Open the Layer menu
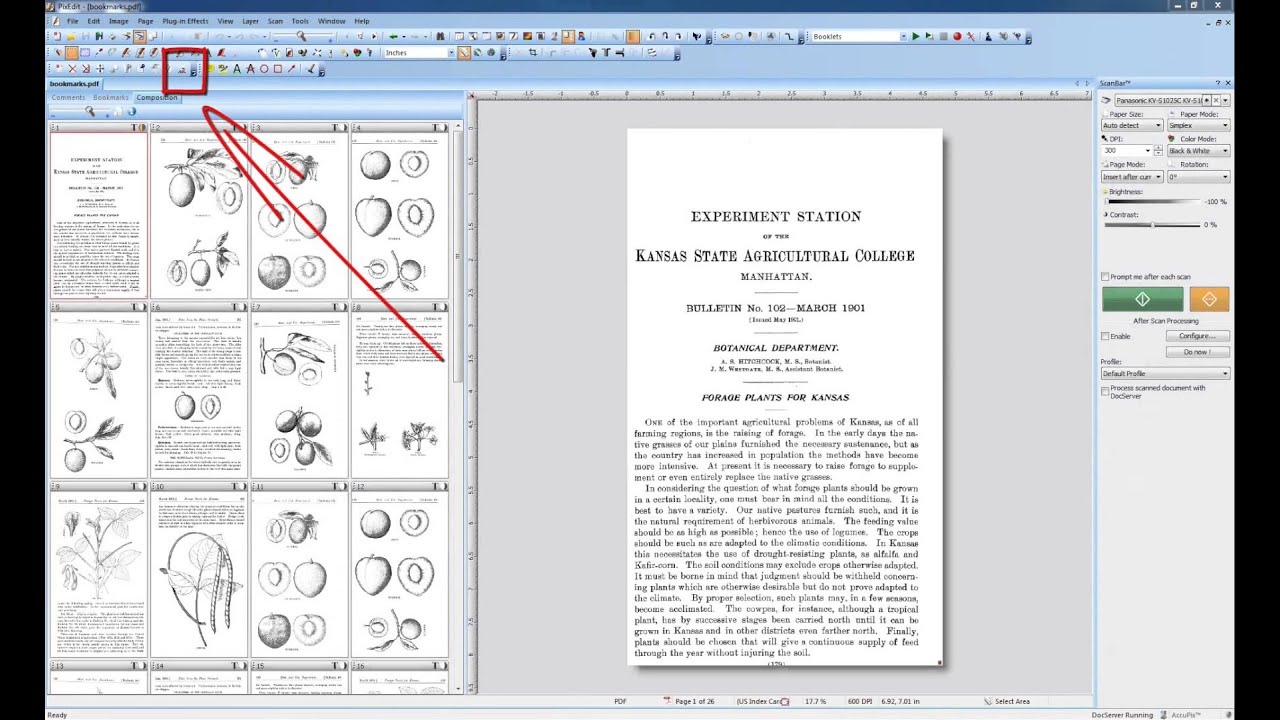 click(250, 20)
